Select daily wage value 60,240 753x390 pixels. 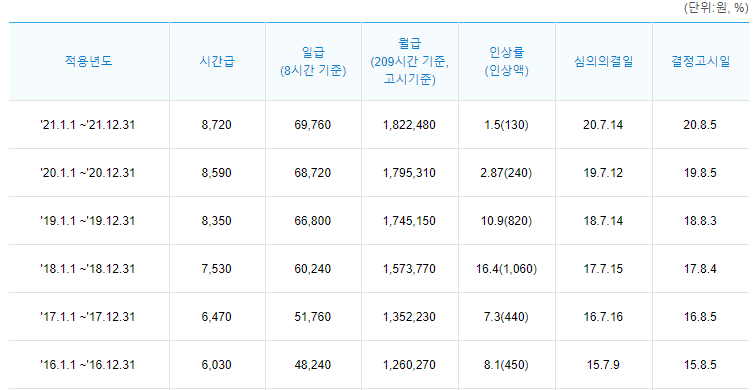click(x=313, y=269)
